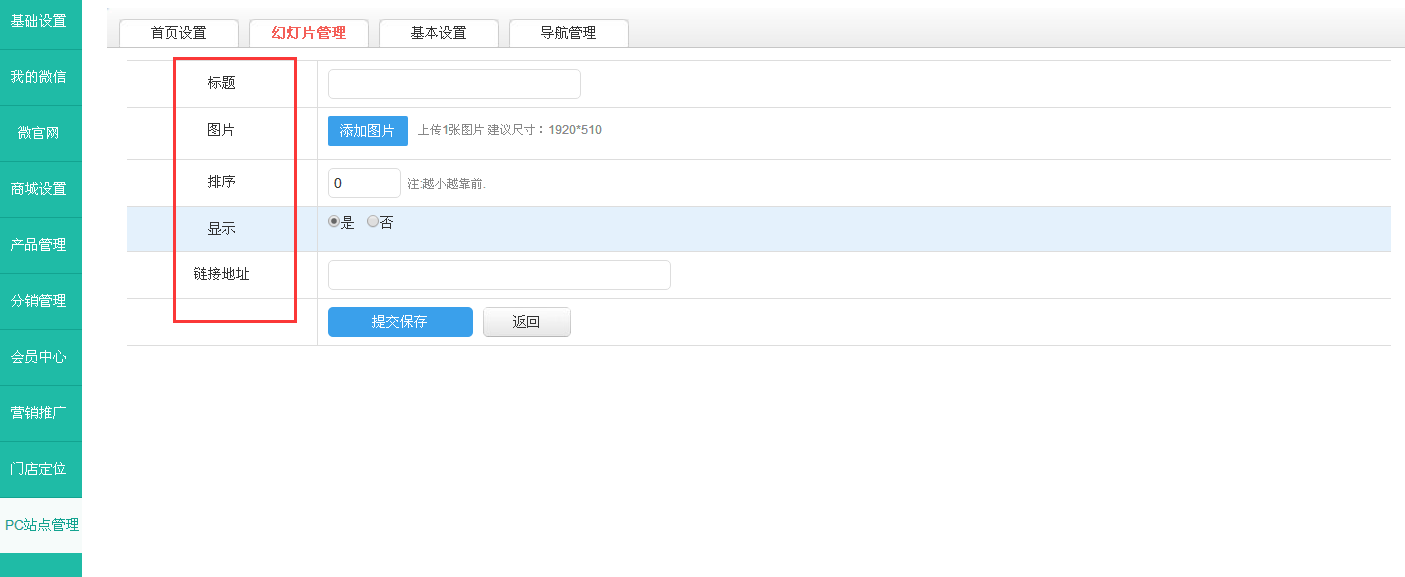Click the 添加图片 upload button
Screen dimensions: 1405x577
pyautogui.click(x=367, y=131)
